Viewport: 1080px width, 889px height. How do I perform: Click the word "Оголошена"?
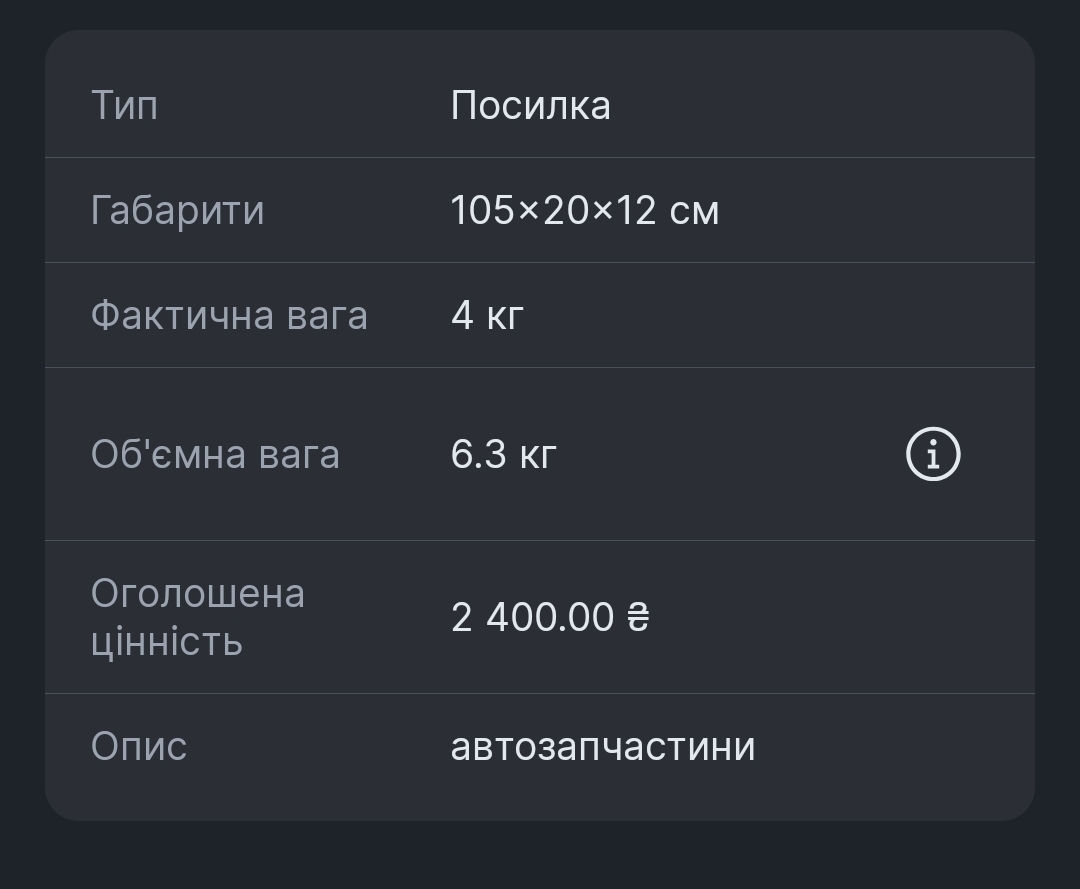[x=197, y=594]
